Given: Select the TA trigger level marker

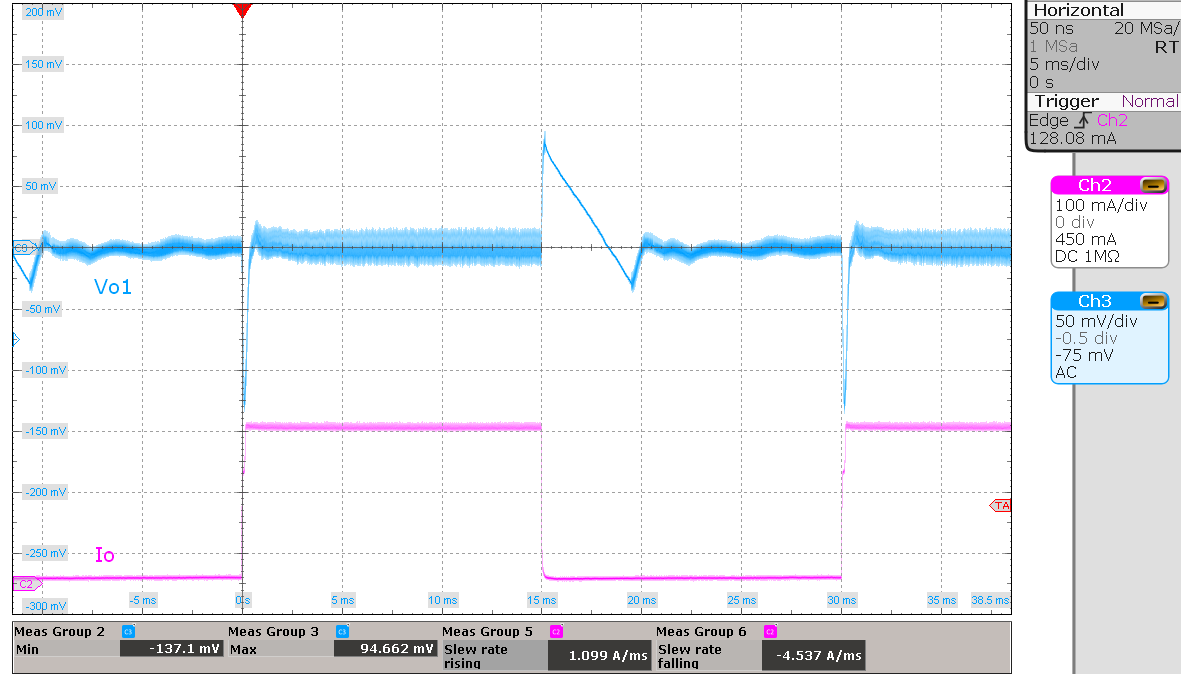Looking at the screenshot, I should [1000, 506].
